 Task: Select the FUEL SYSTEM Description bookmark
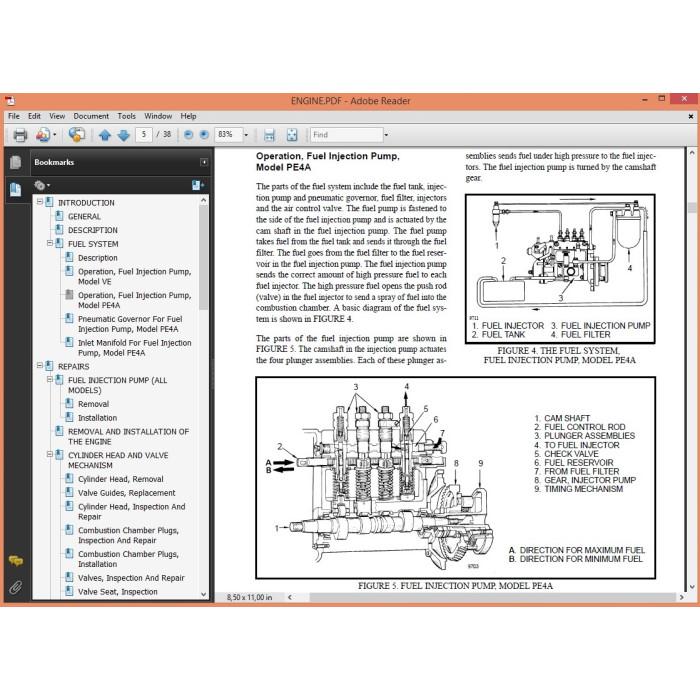tap(98, 258)
